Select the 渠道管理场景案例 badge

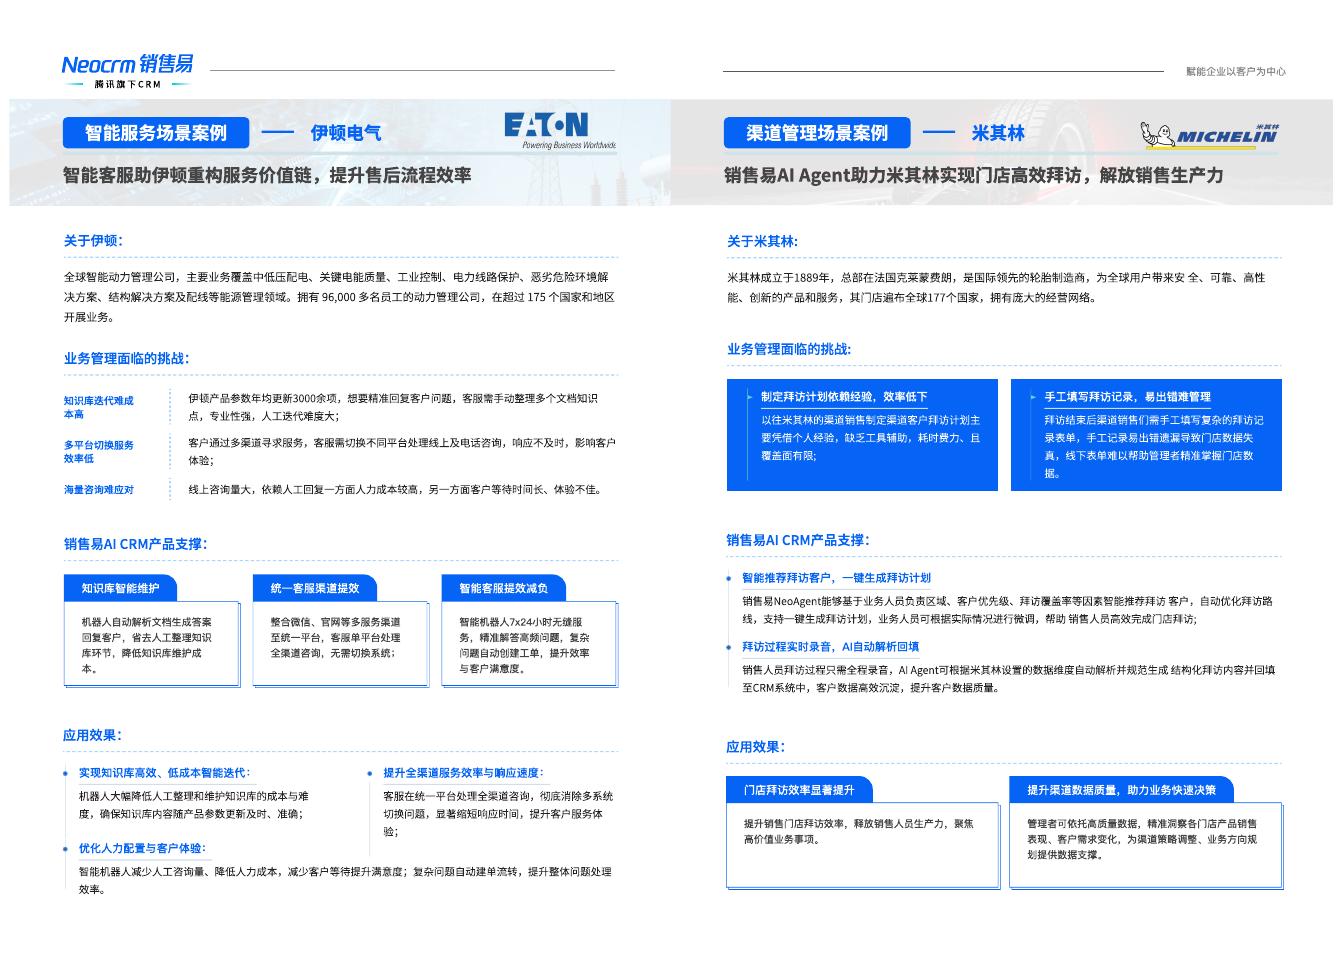pos(817,133)
